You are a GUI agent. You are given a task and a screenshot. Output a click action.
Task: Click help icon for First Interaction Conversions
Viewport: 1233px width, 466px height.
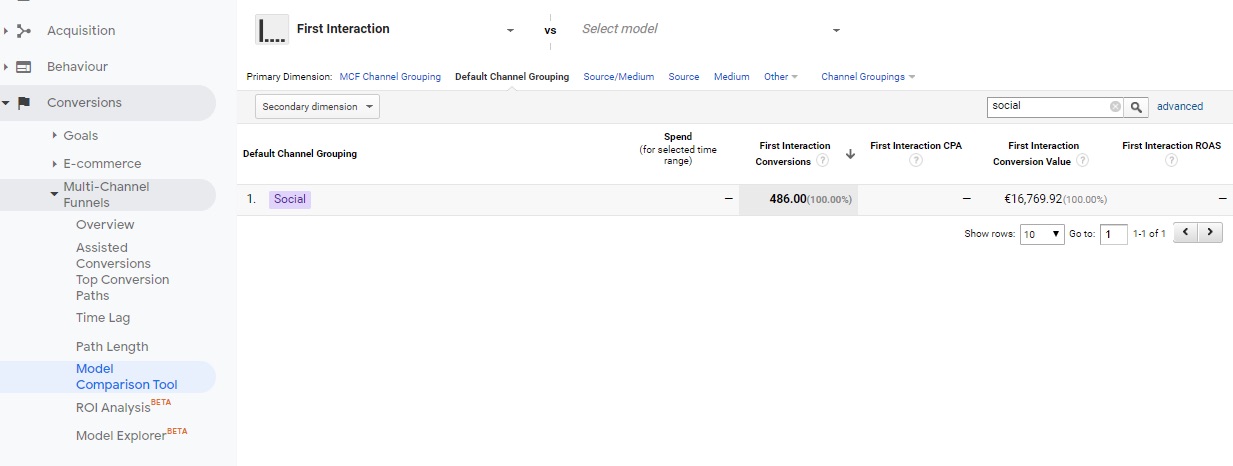(822, 161)
